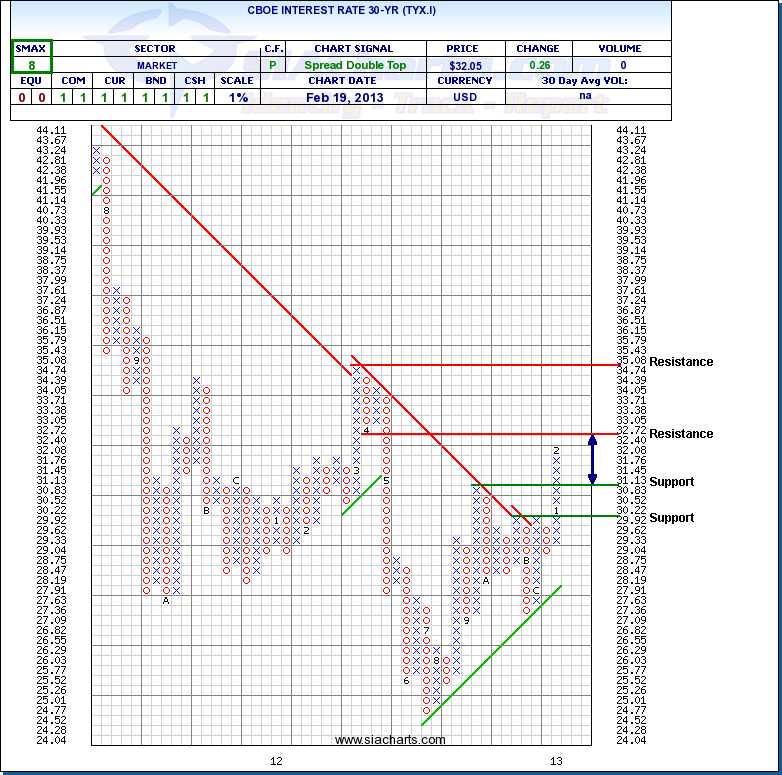782x775 pixels.
Task: Click the lower Resistance label at 32.72
Action: pos(680,434)
